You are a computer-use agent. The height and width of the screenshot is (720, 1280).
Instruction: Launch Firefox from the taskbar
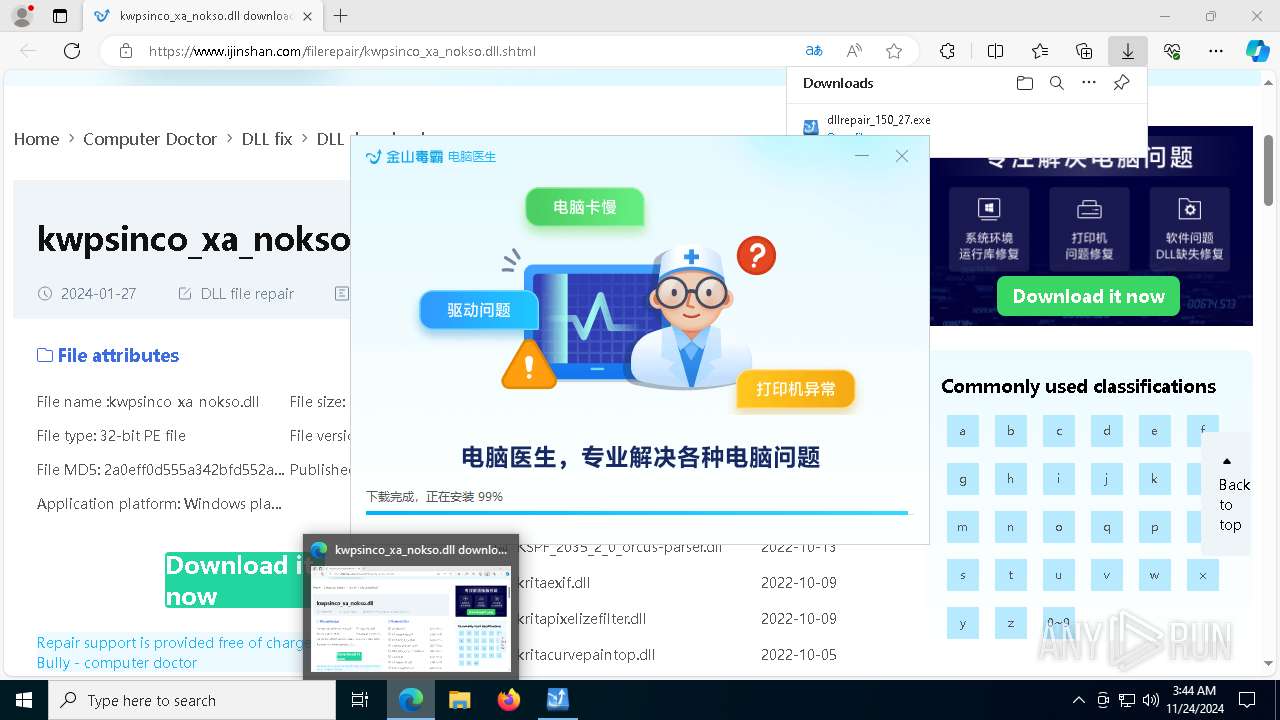509,700
